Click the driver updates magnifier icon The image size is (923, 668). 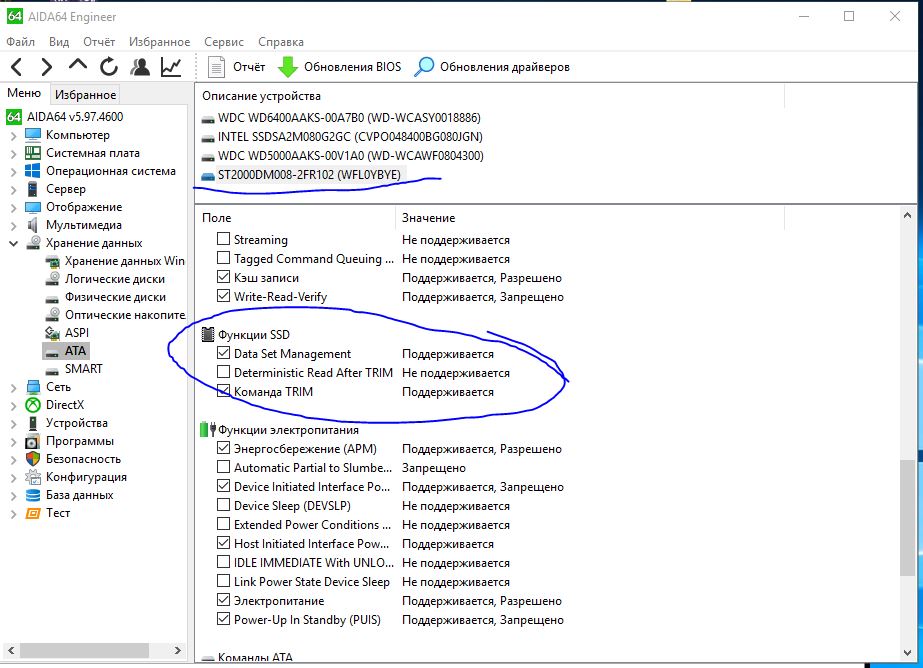tap(424, 67)
